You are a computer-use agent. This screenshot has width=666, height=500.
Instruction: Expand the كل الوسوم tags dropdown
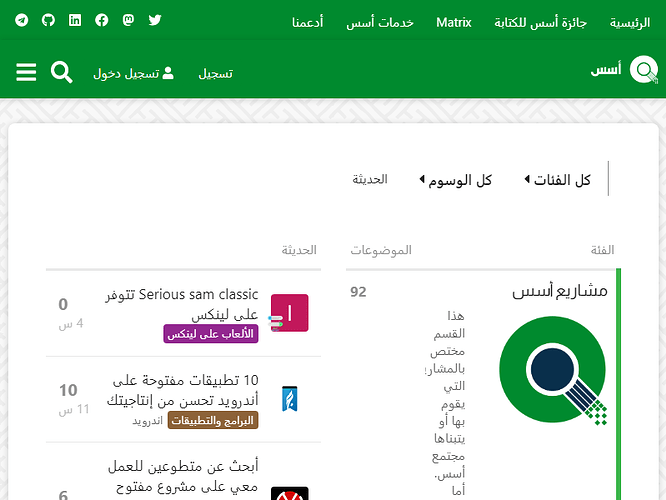(x=453, y=180)
